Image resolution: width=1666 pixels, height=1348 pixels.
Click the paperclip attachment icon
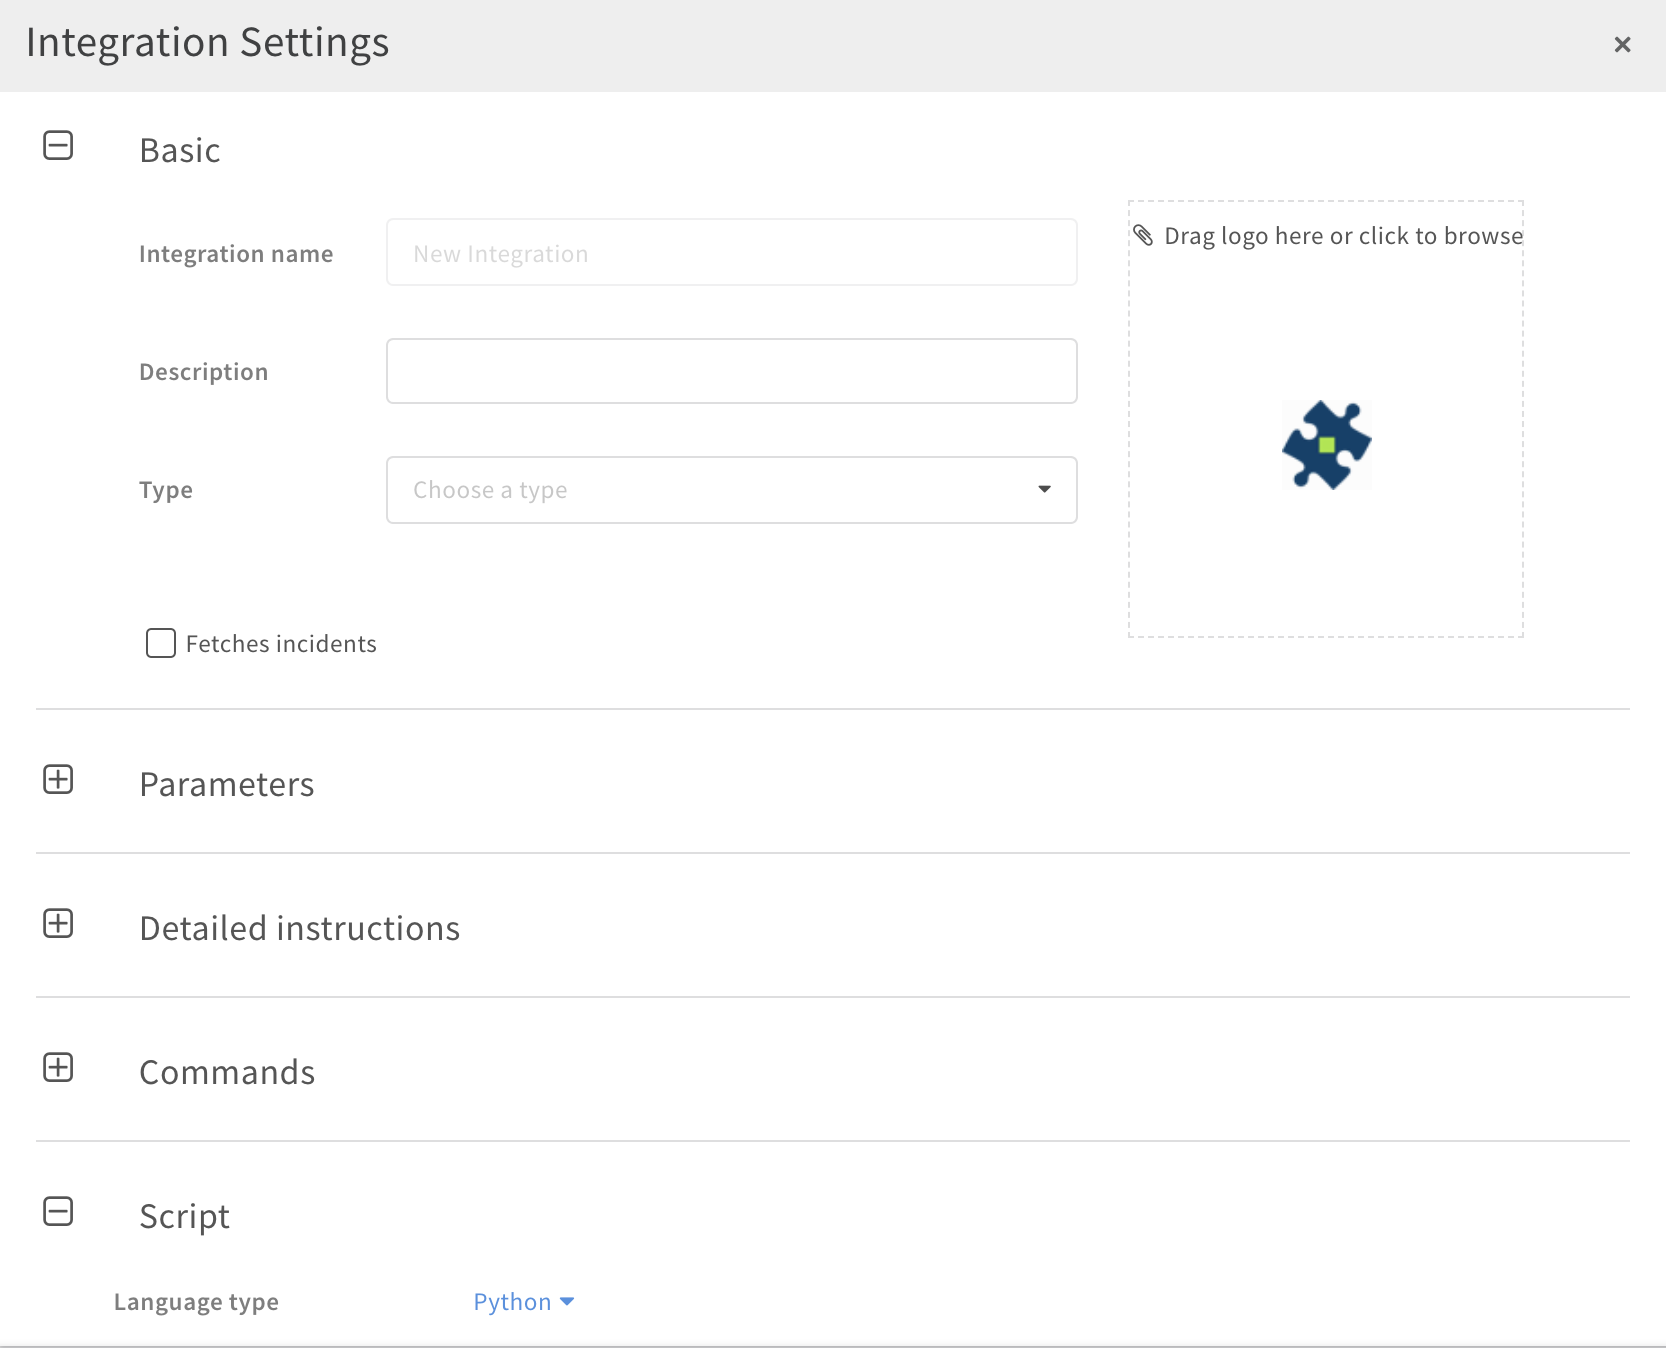coord(1143,236)
